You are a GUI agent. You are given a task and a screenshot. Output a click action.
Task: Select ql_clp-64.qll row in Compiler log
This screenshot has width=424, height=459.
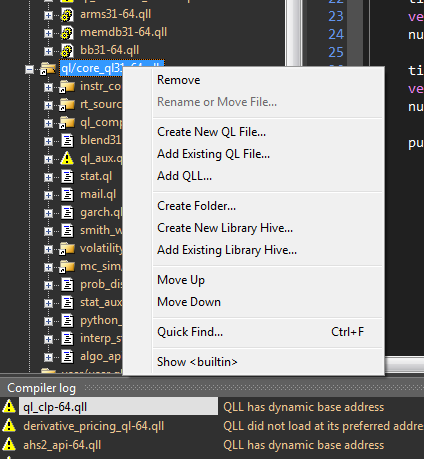118,407
